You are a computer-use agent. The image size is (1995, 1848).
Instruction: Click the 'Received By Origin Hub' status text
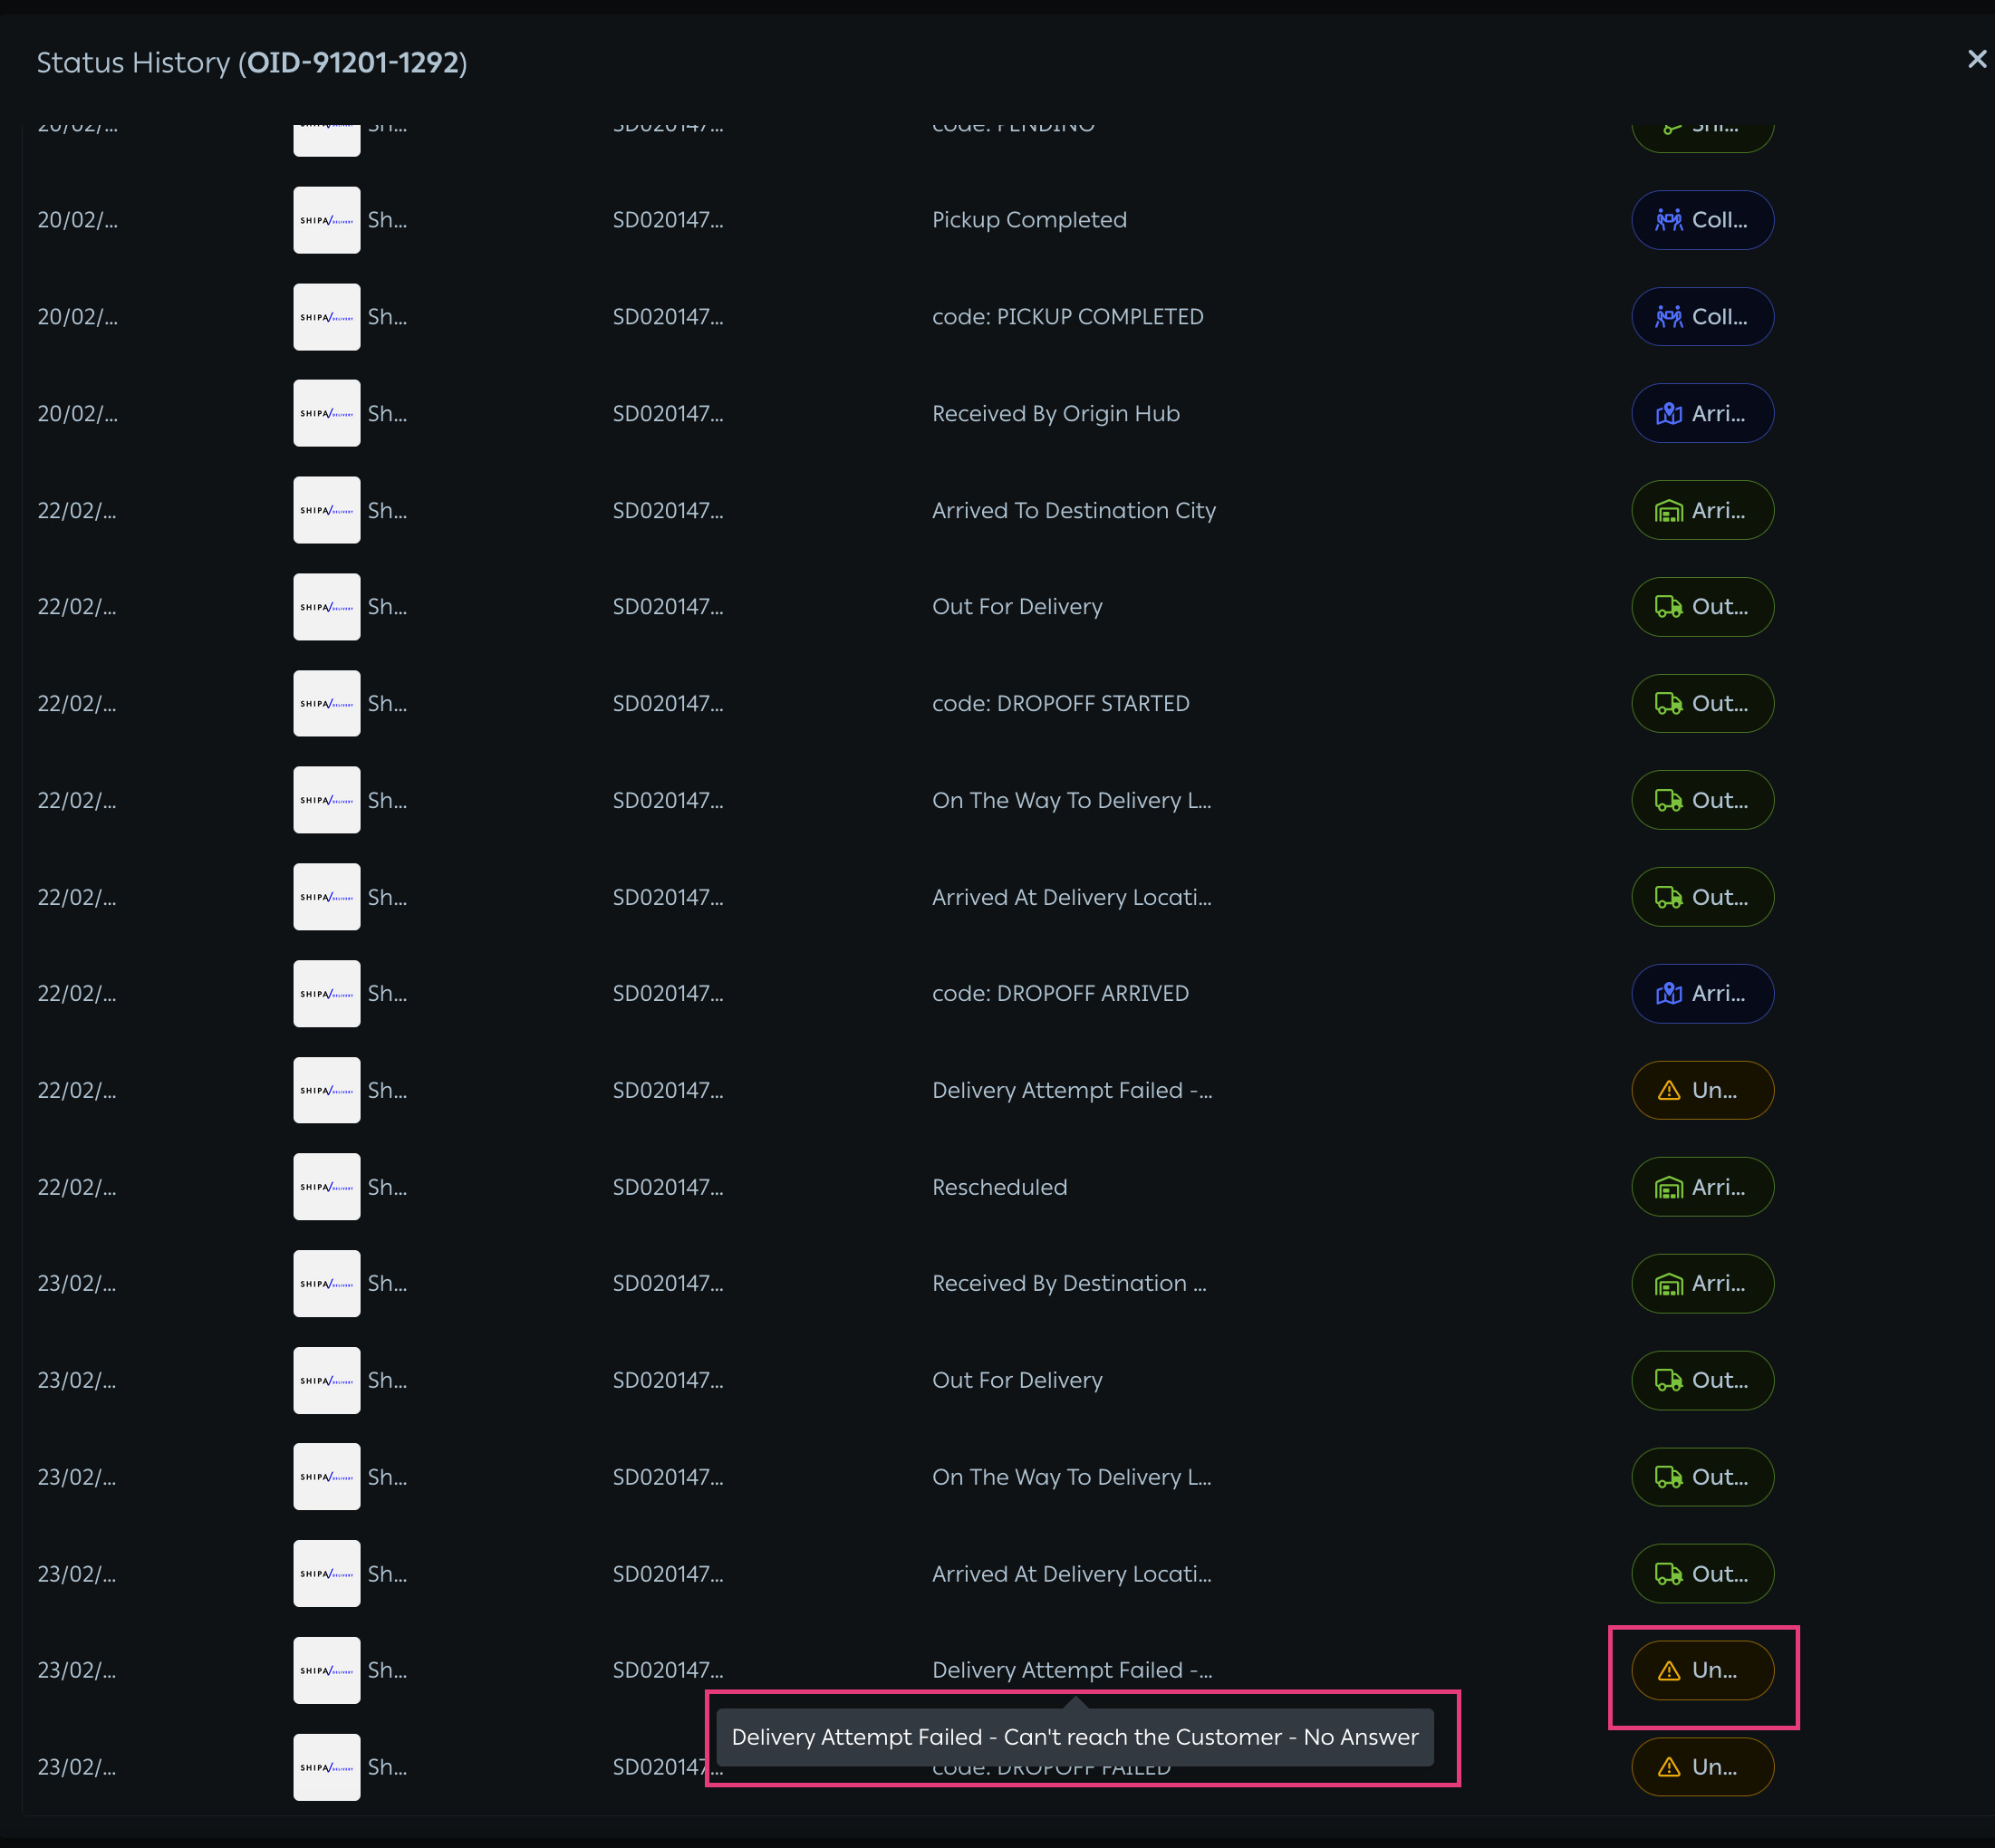(x=1055, y=413)
